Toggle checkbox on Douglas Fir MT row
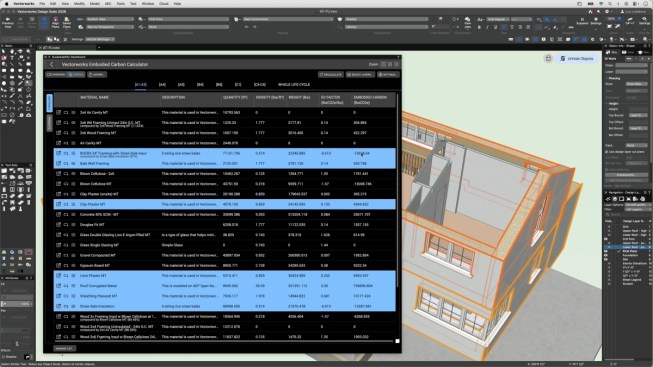This screenshot has width=653, height=367. (x=66, y=225)
